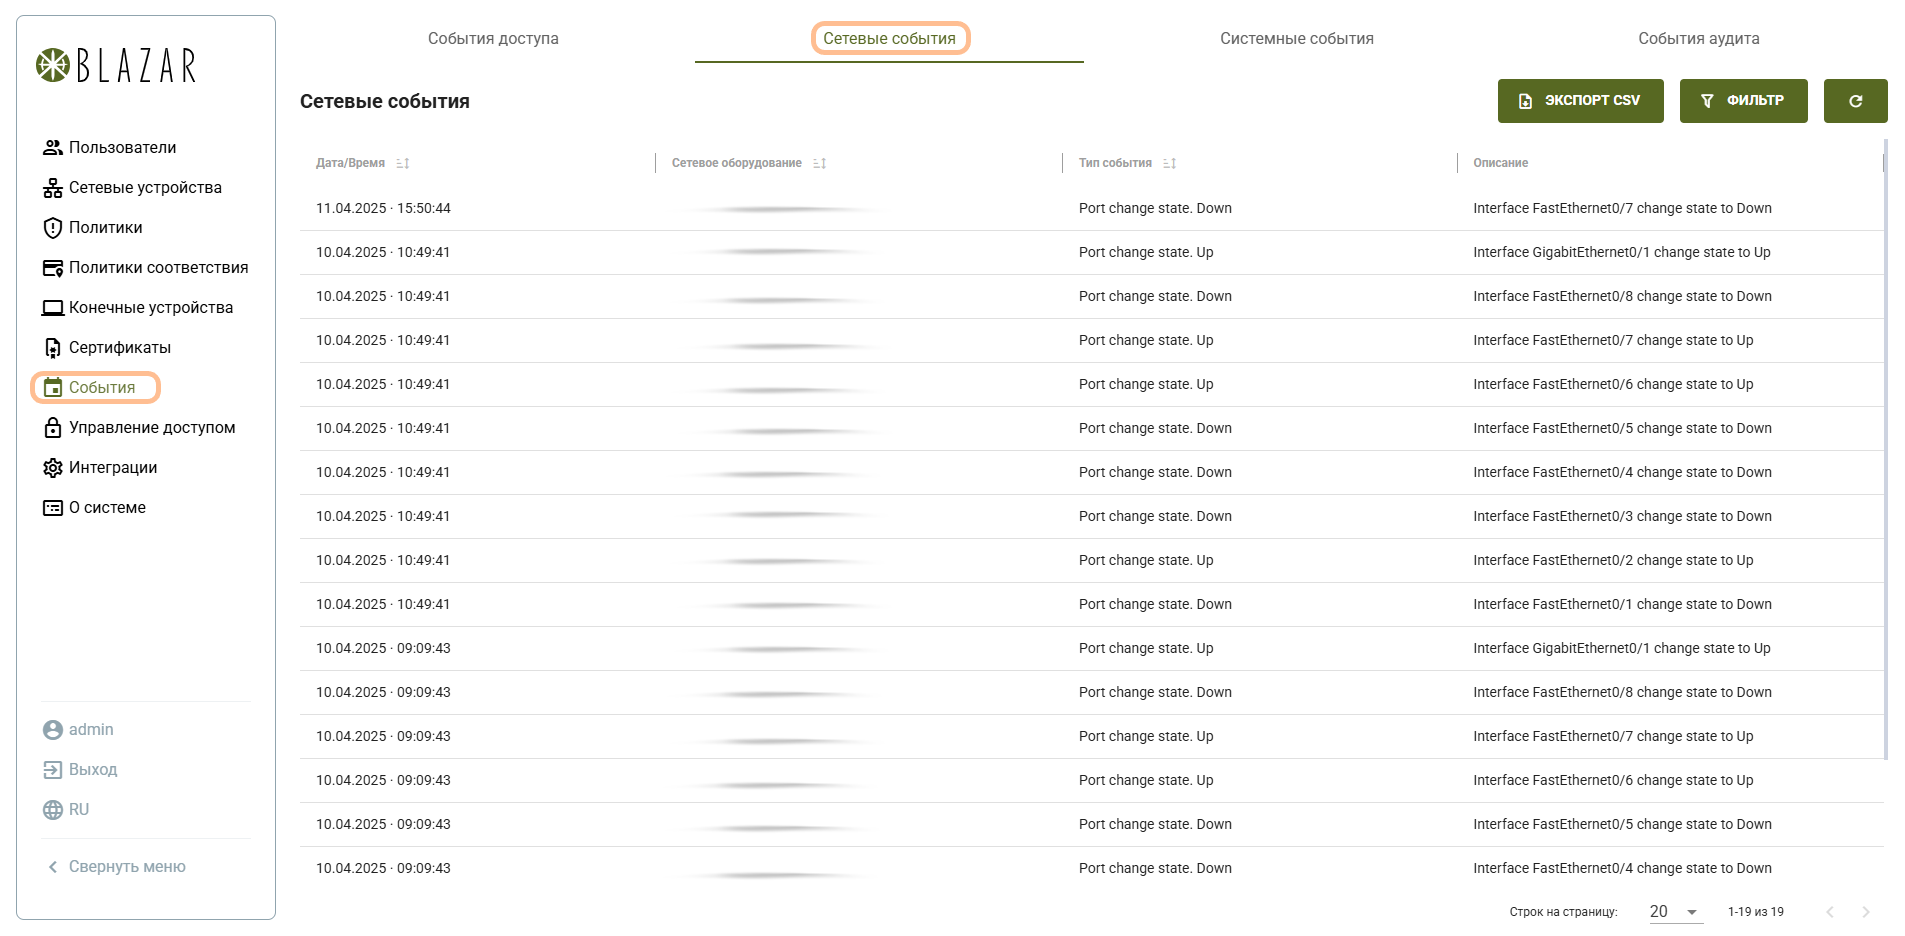Open the Фильтр button
Viewport: 1905px width, 936px height.
tap(1743, 101)
